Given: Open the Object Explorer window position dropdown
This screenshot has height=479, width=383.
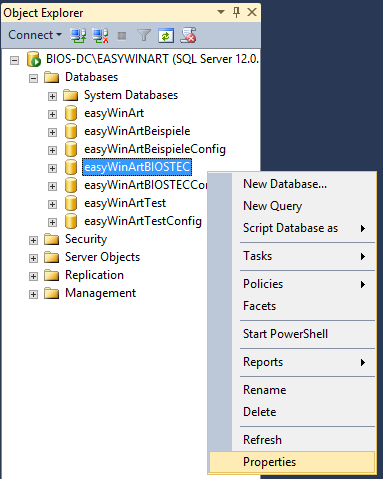Looking at the screenshot, I should coord(221,12).
